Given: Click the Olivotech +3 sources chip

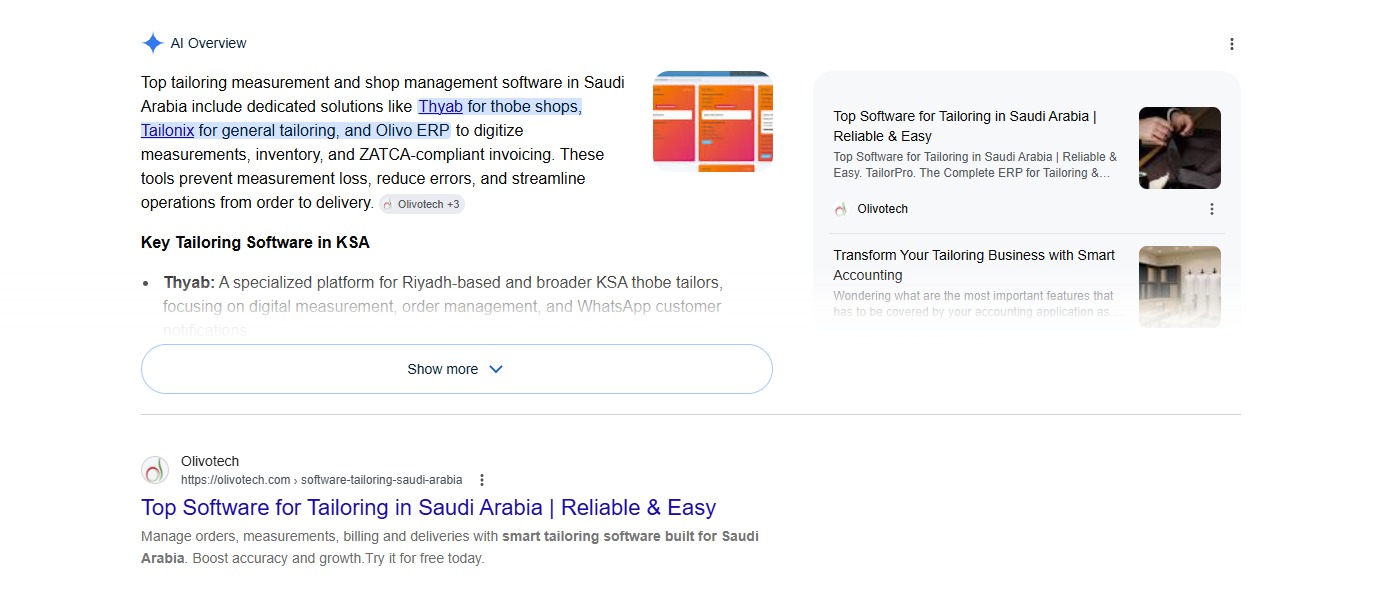Looking at the screenshot, I should 421,204.
